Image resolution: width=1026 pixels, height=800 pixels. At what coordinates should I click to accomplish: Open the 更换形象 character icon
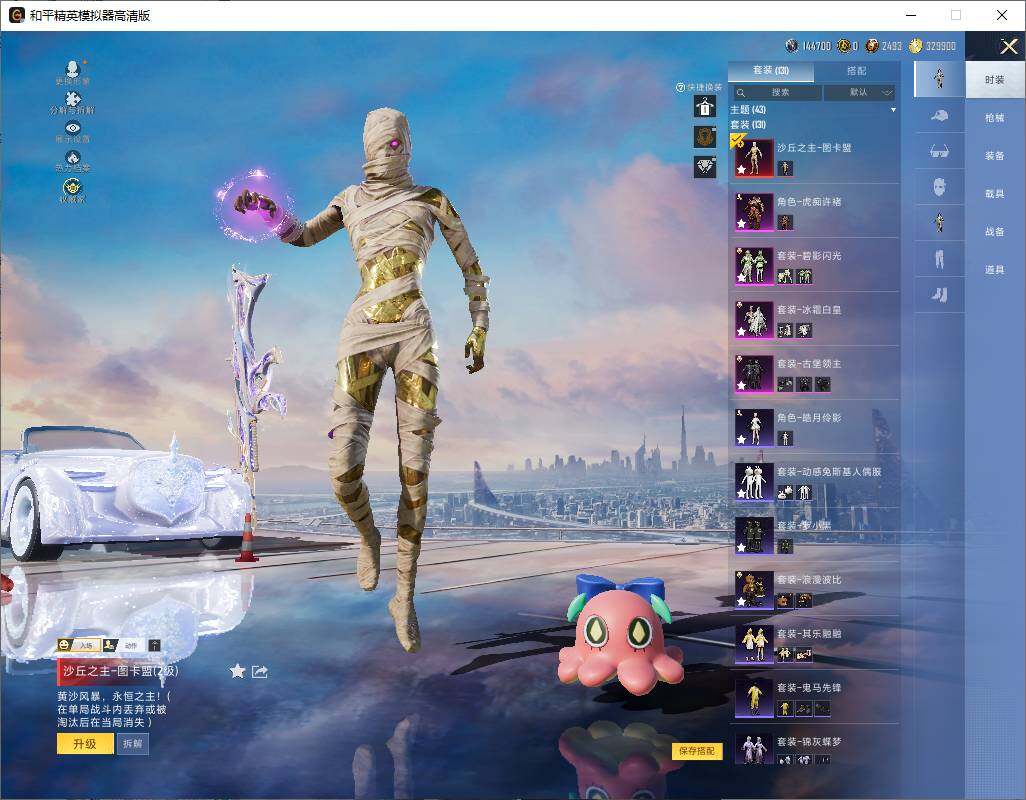(73, 68)
